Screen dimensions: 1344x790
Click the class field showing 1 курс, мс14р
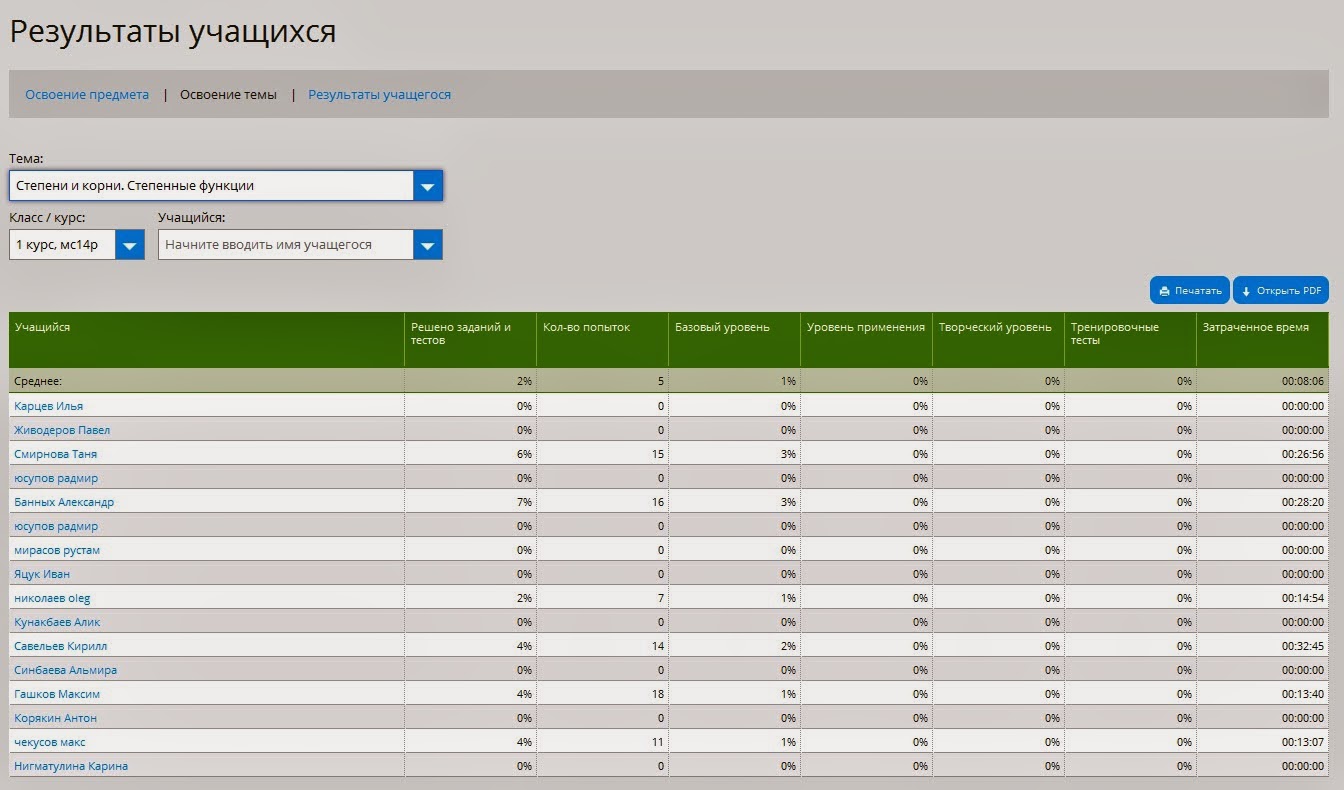[x=63, y=244]
